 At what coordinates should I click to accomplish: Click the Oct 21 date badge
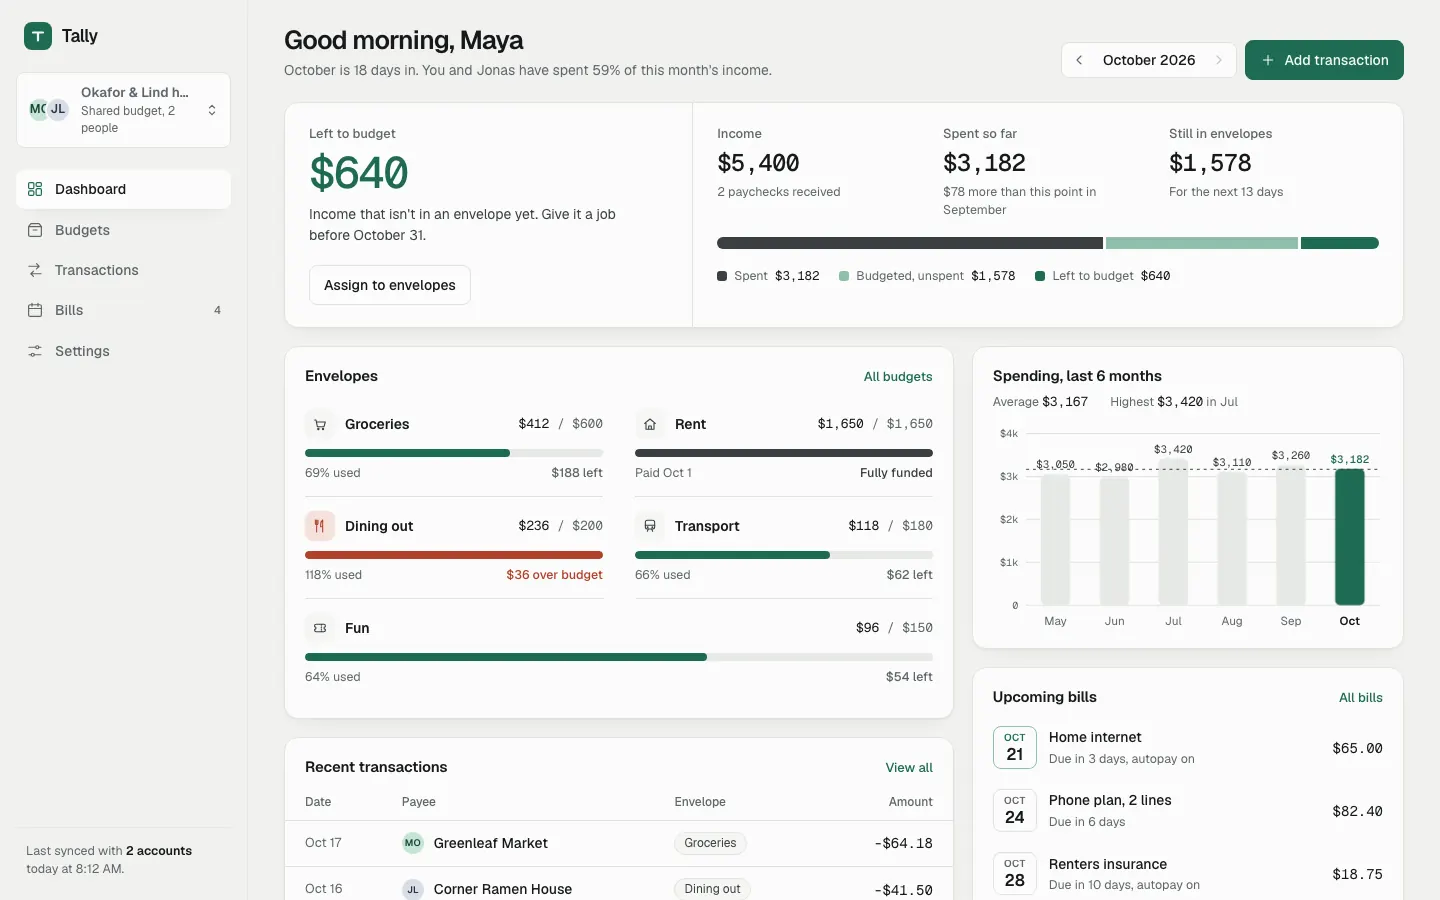point(1014,748)
